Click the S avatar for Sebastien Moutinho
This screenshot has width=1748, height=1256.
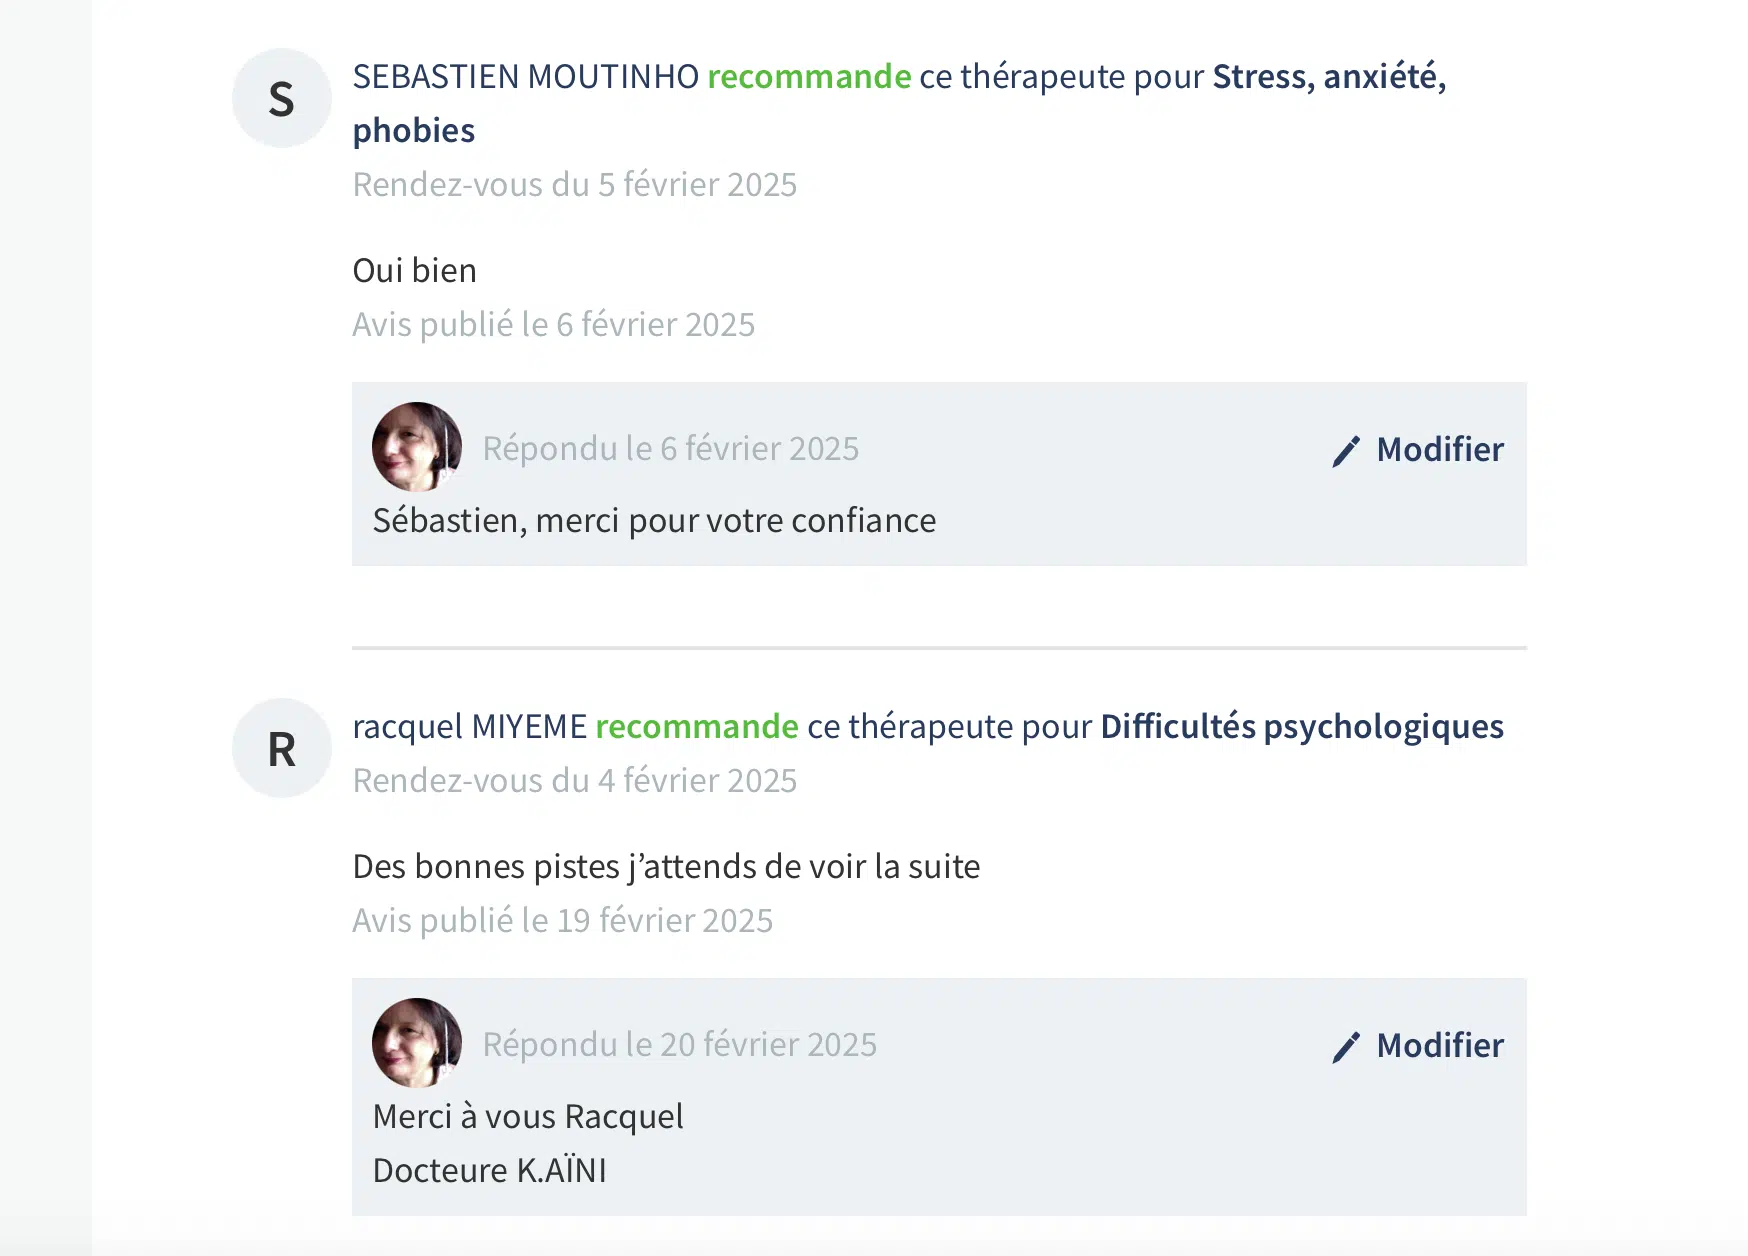[282, 98]
